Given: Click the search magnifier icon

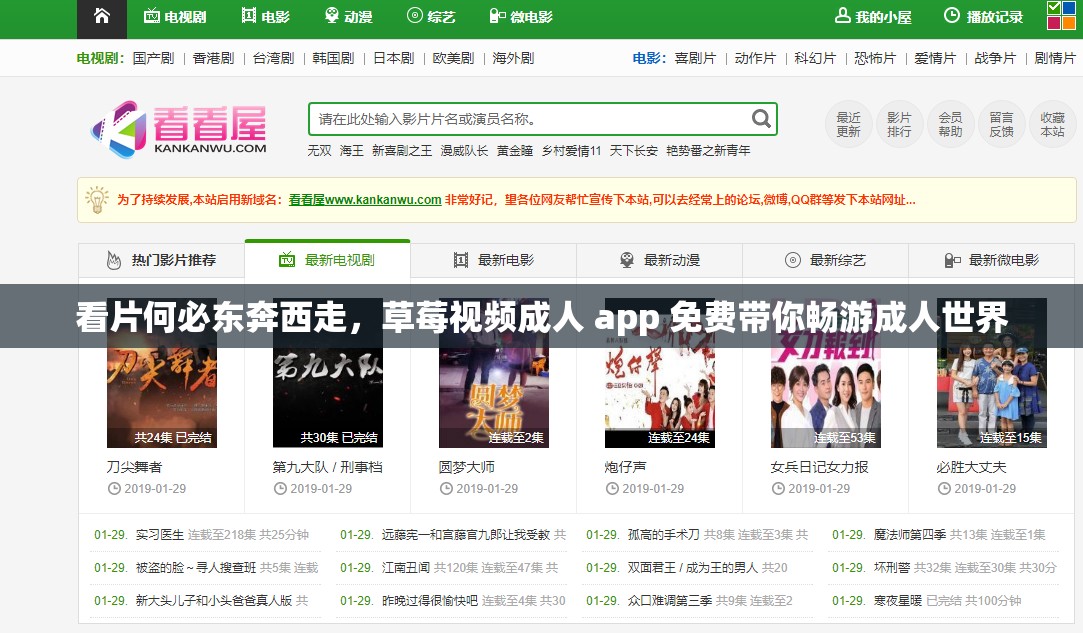Looking at the screenshot, I should (x=760, y=118).
